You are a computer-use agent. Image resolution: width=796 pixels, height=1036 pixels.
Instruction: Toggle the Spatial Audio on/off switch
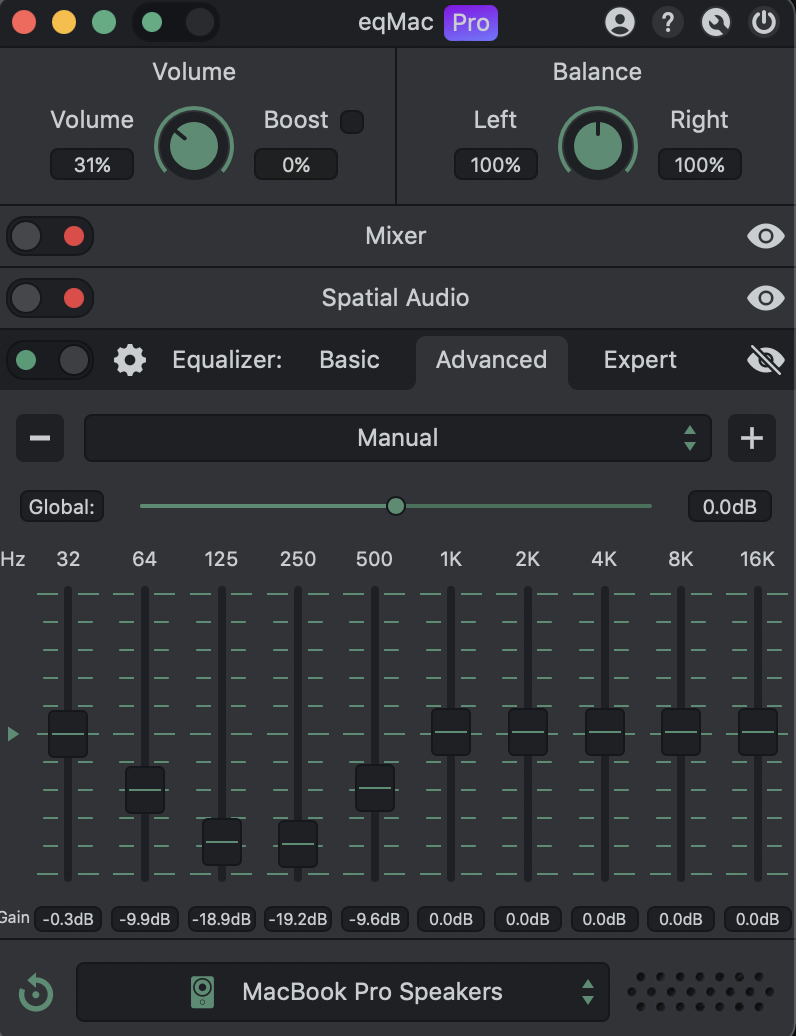[50, 298]
